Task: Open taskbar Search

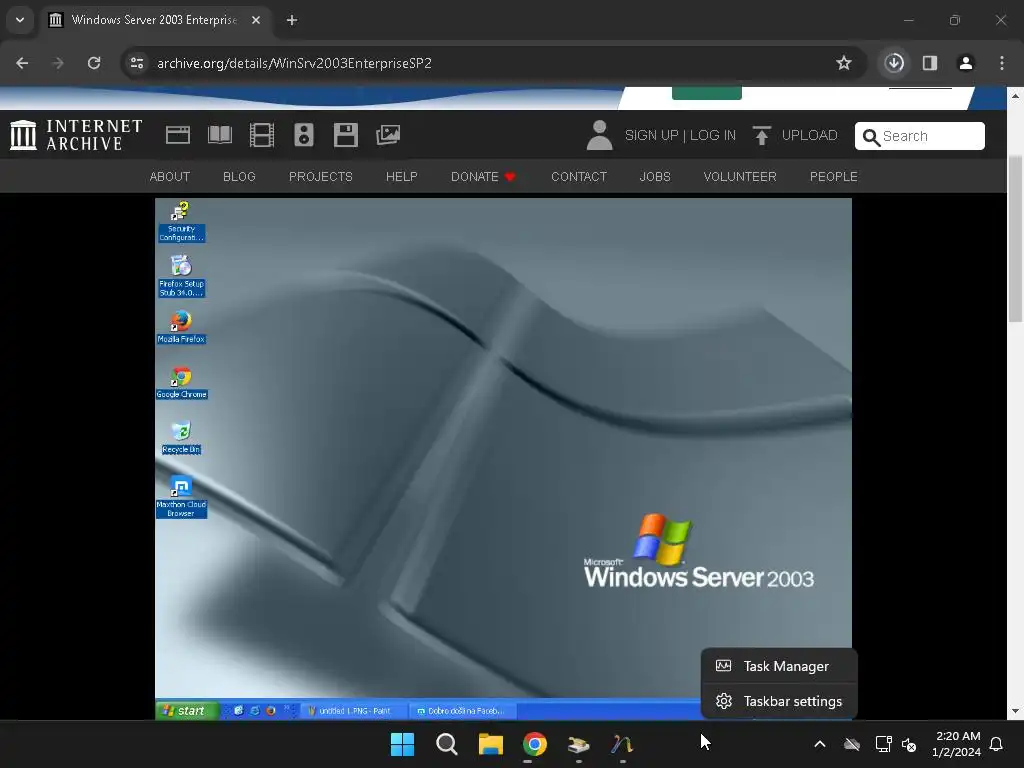Action: pyautogui.click(x=447, y=744)
